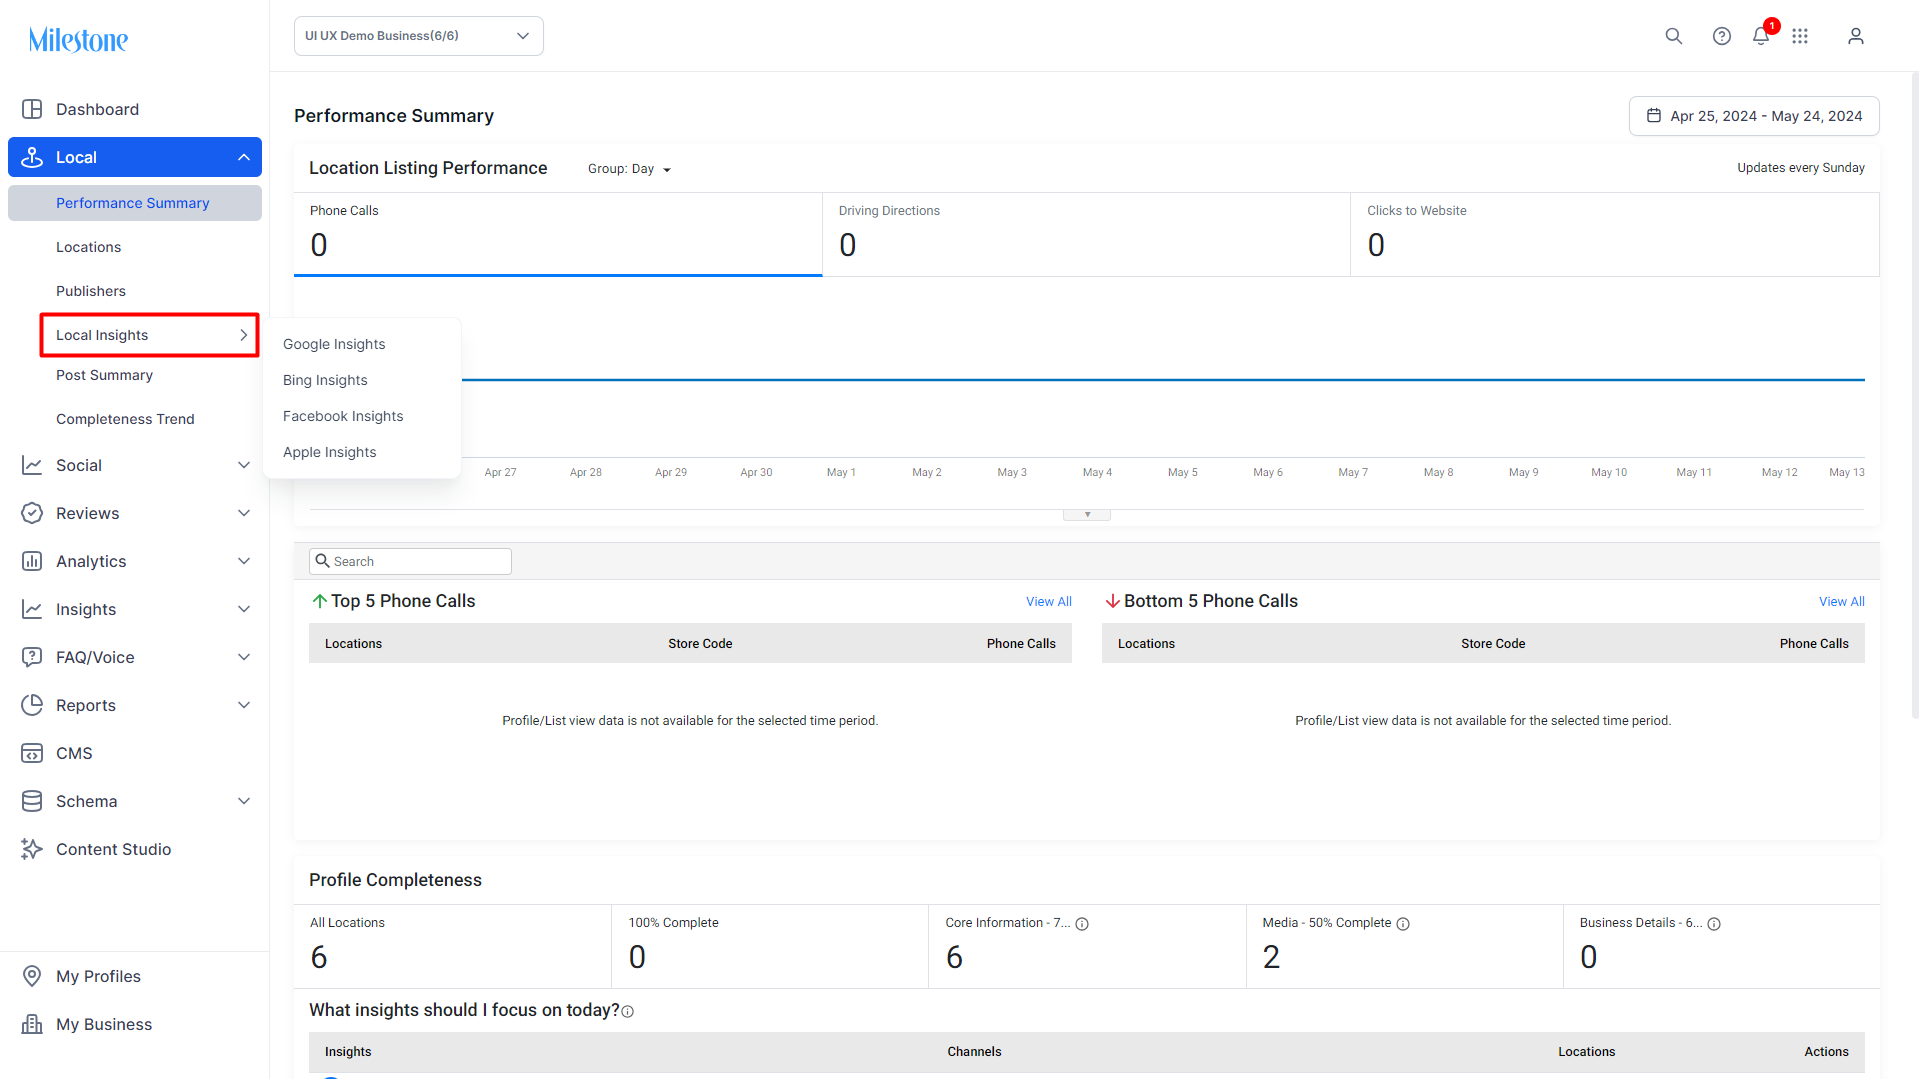This screenshot has width=1919, height=1079.
Task: Open the user profile icon
Action: tap(1855, 36)
